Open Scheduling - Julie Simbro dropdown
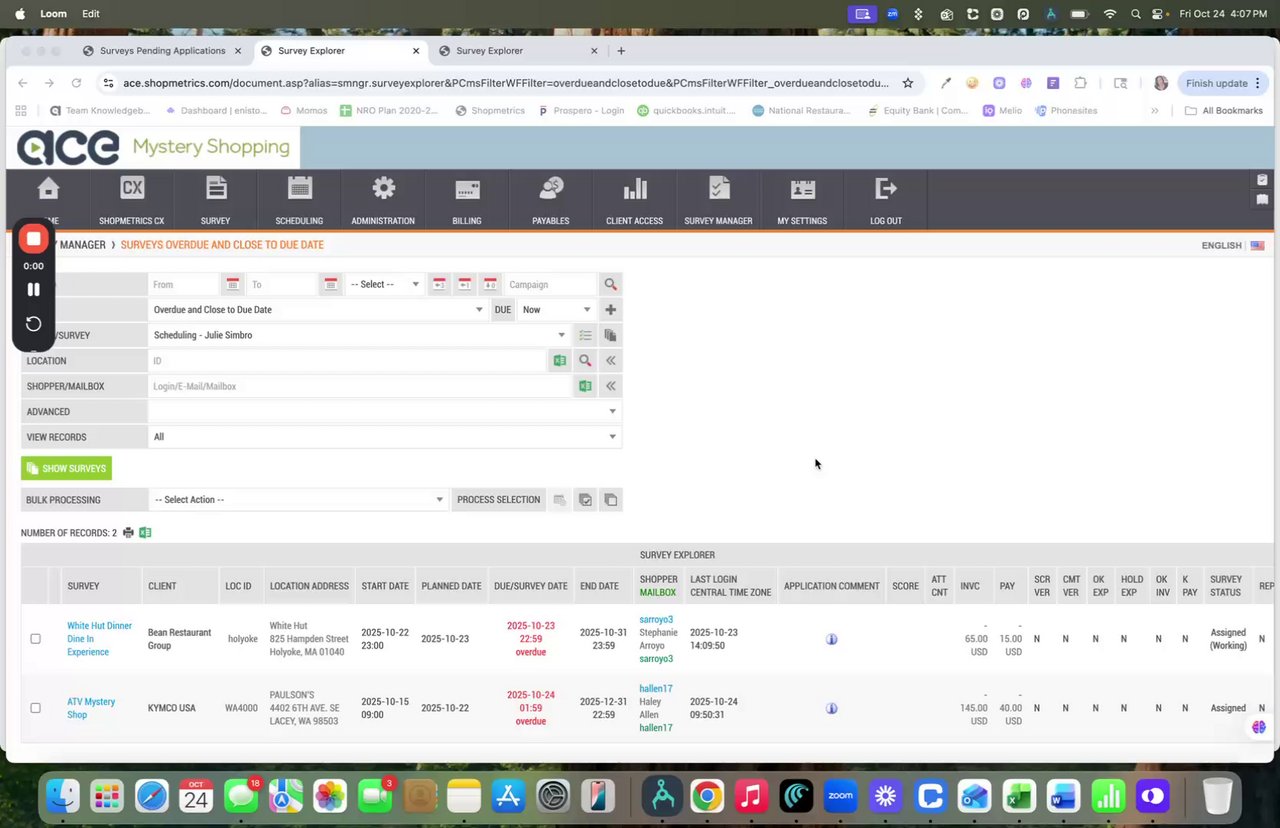The width and height of the screenshot is (1280, 828). pyautogui.click(x=359, y=335)
